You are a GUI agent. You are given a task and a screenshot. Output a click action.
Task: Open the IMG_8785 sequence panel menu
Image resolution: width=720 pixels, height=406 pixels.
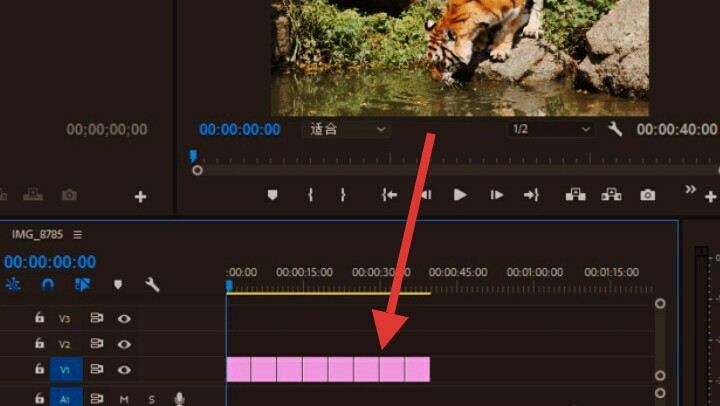pos(77,235)
